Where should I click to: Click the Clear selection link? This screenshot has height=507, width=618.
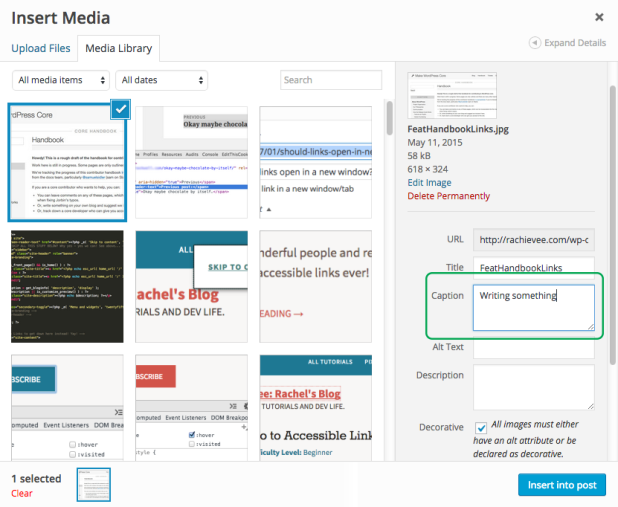click(x=22, y=494)
